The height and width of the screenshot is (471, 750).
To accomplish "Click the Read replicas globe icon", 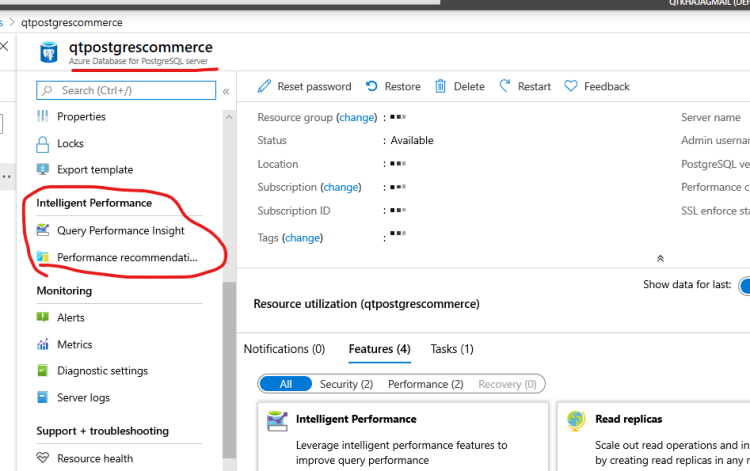I will pos(576,421).
